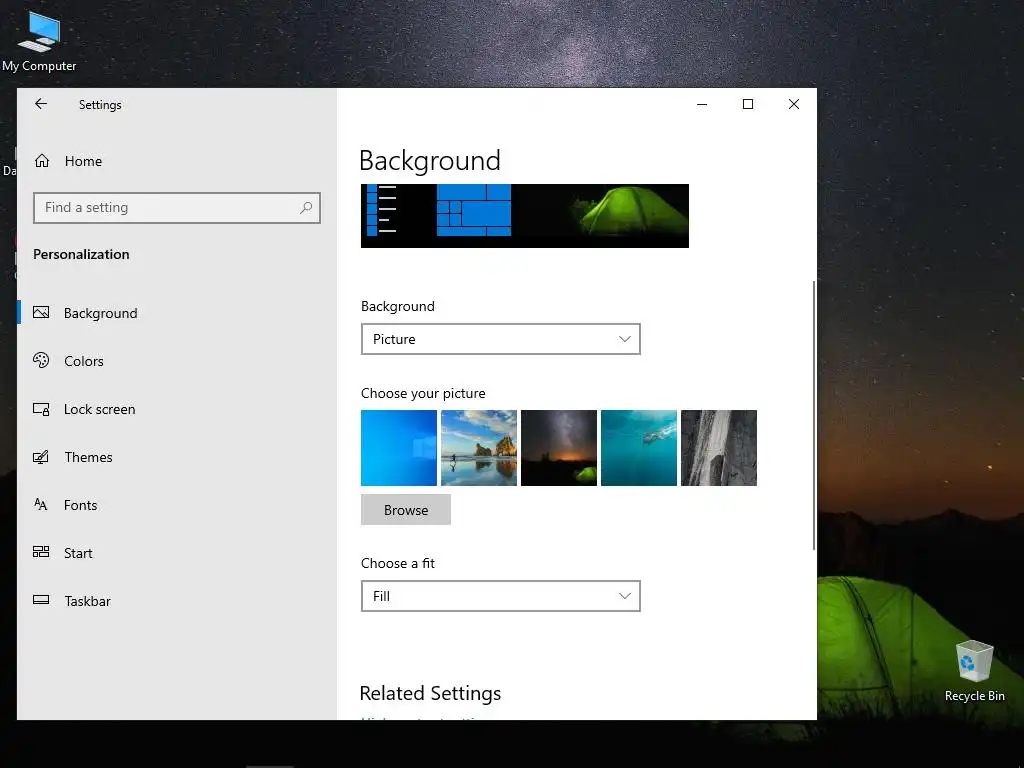Go to Colors settings
1024x768 pixels.
click(x=176, y=360)
